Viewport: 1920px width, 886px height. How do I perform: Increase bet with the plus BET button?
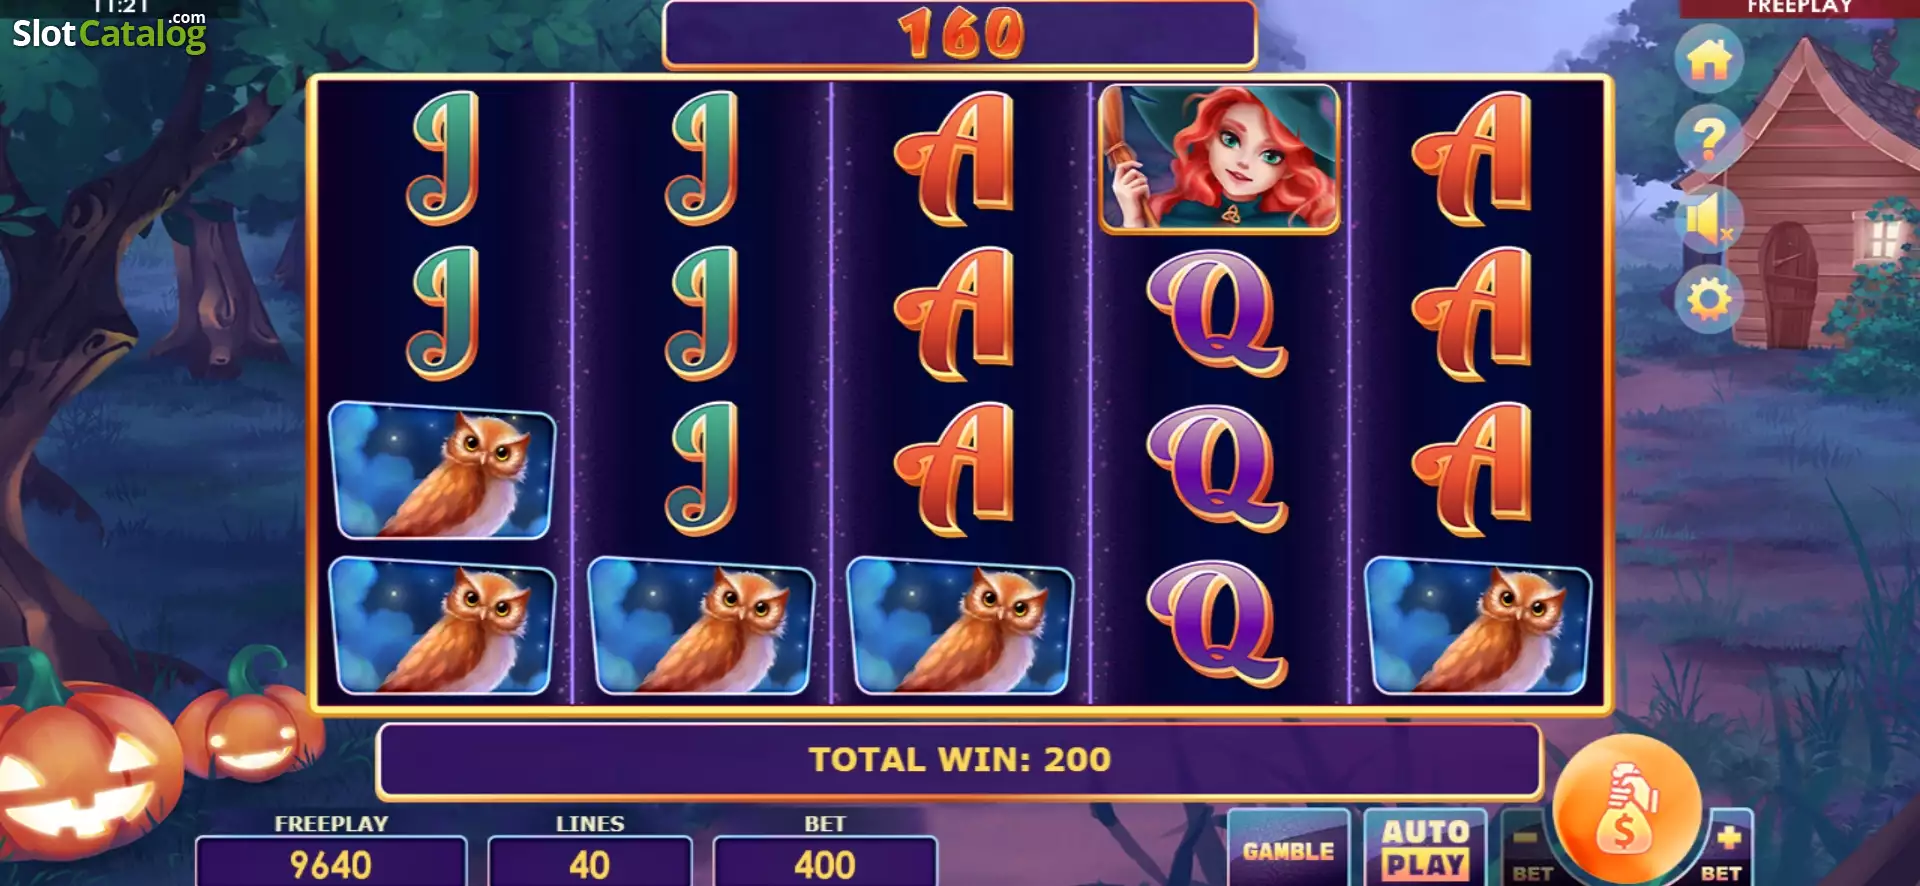1726,848
